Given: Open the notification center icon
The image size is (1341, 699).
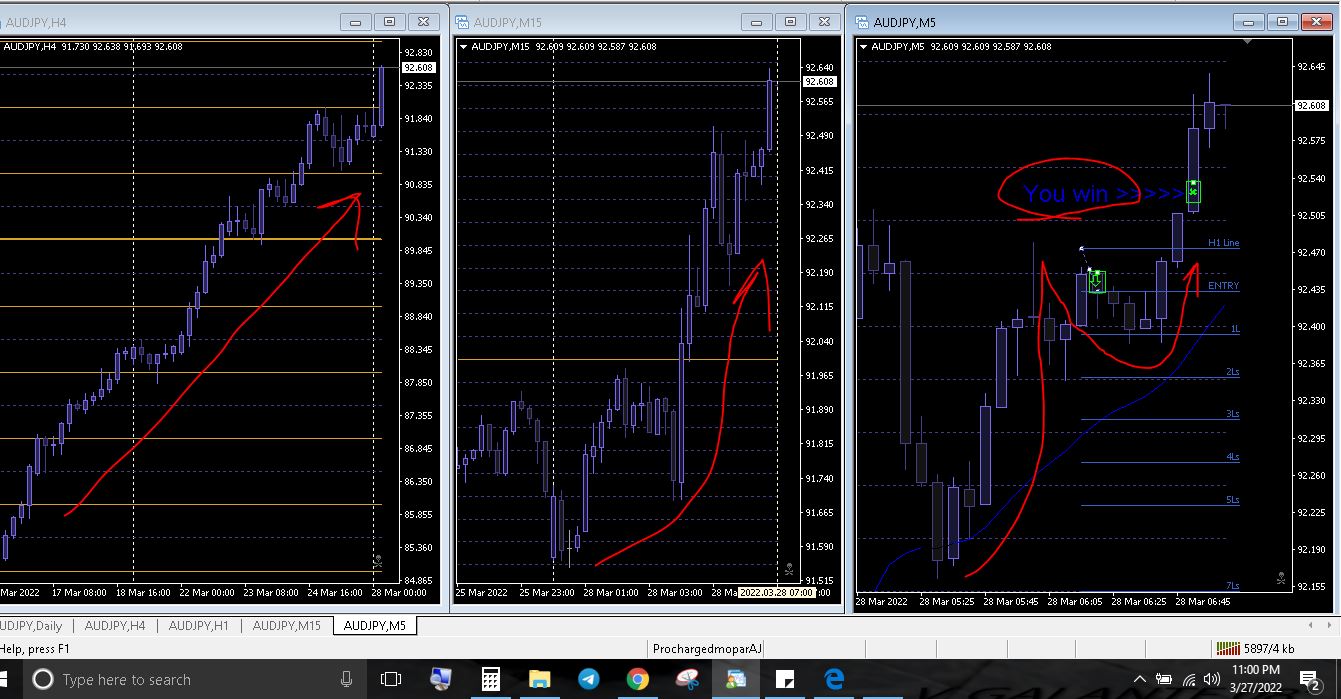Looking at the screenshot, I should click(x=1310, y=680).
